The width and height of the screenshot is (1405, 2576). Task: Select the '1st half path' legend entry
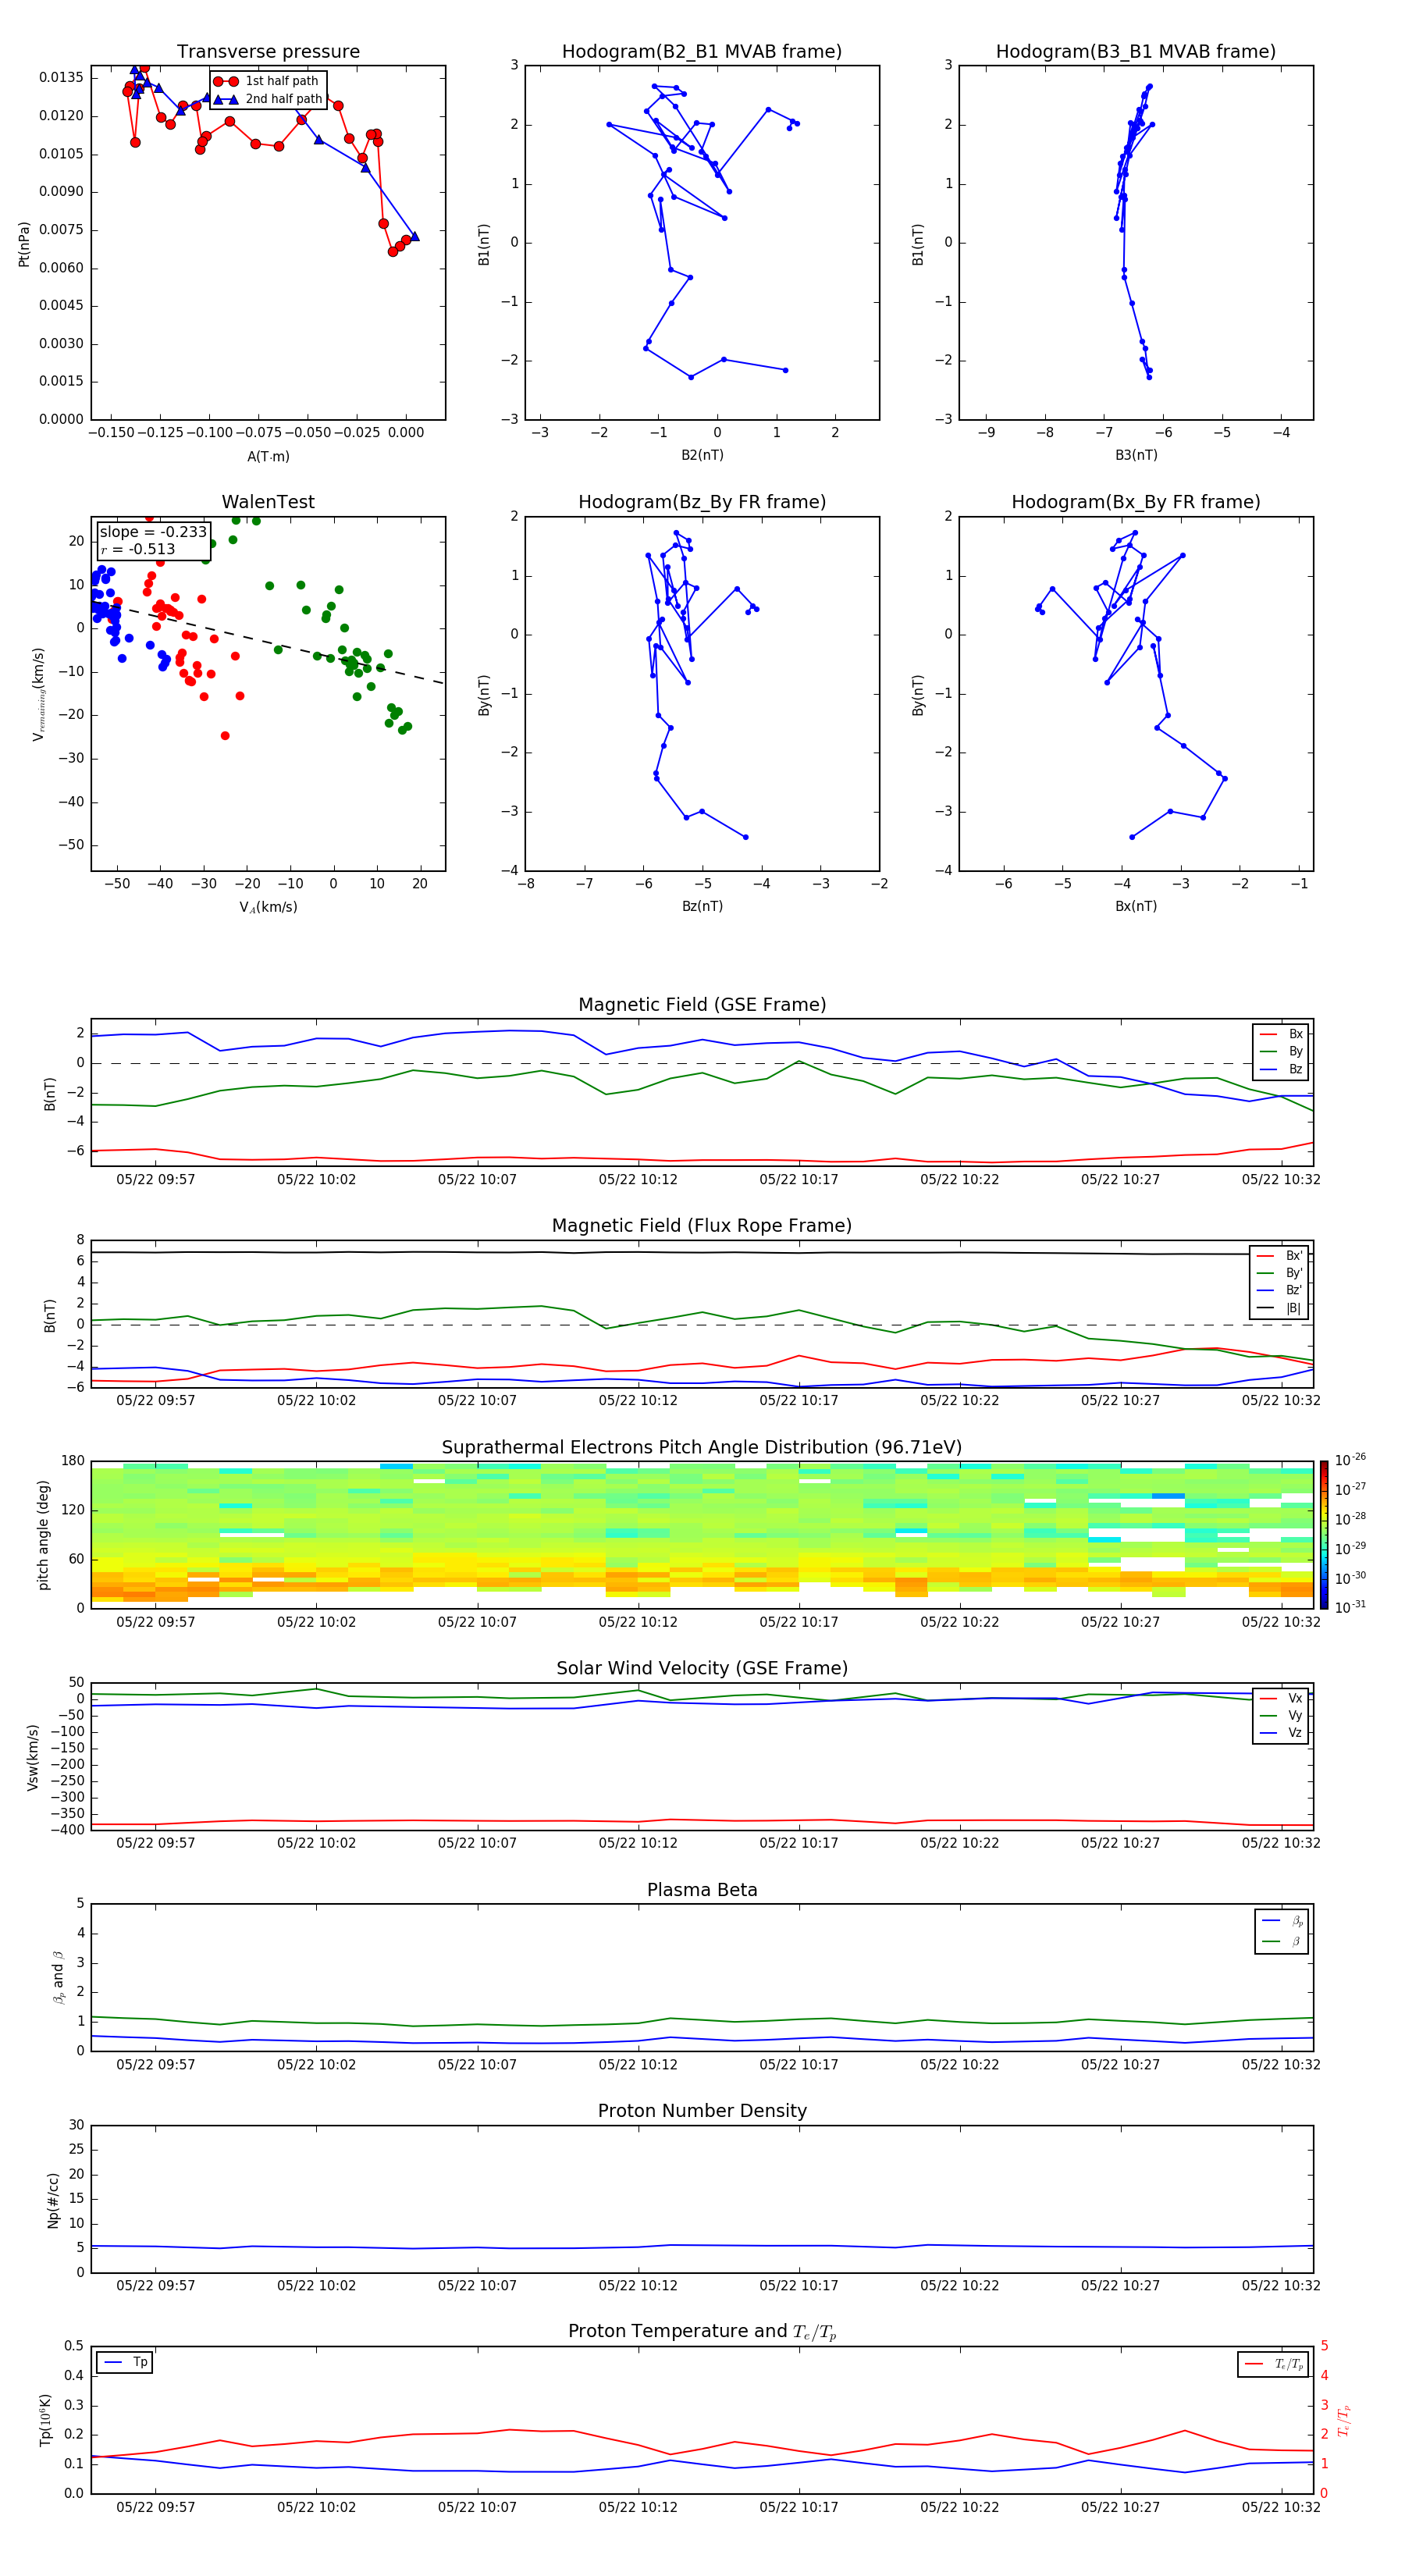click(266, 81)
